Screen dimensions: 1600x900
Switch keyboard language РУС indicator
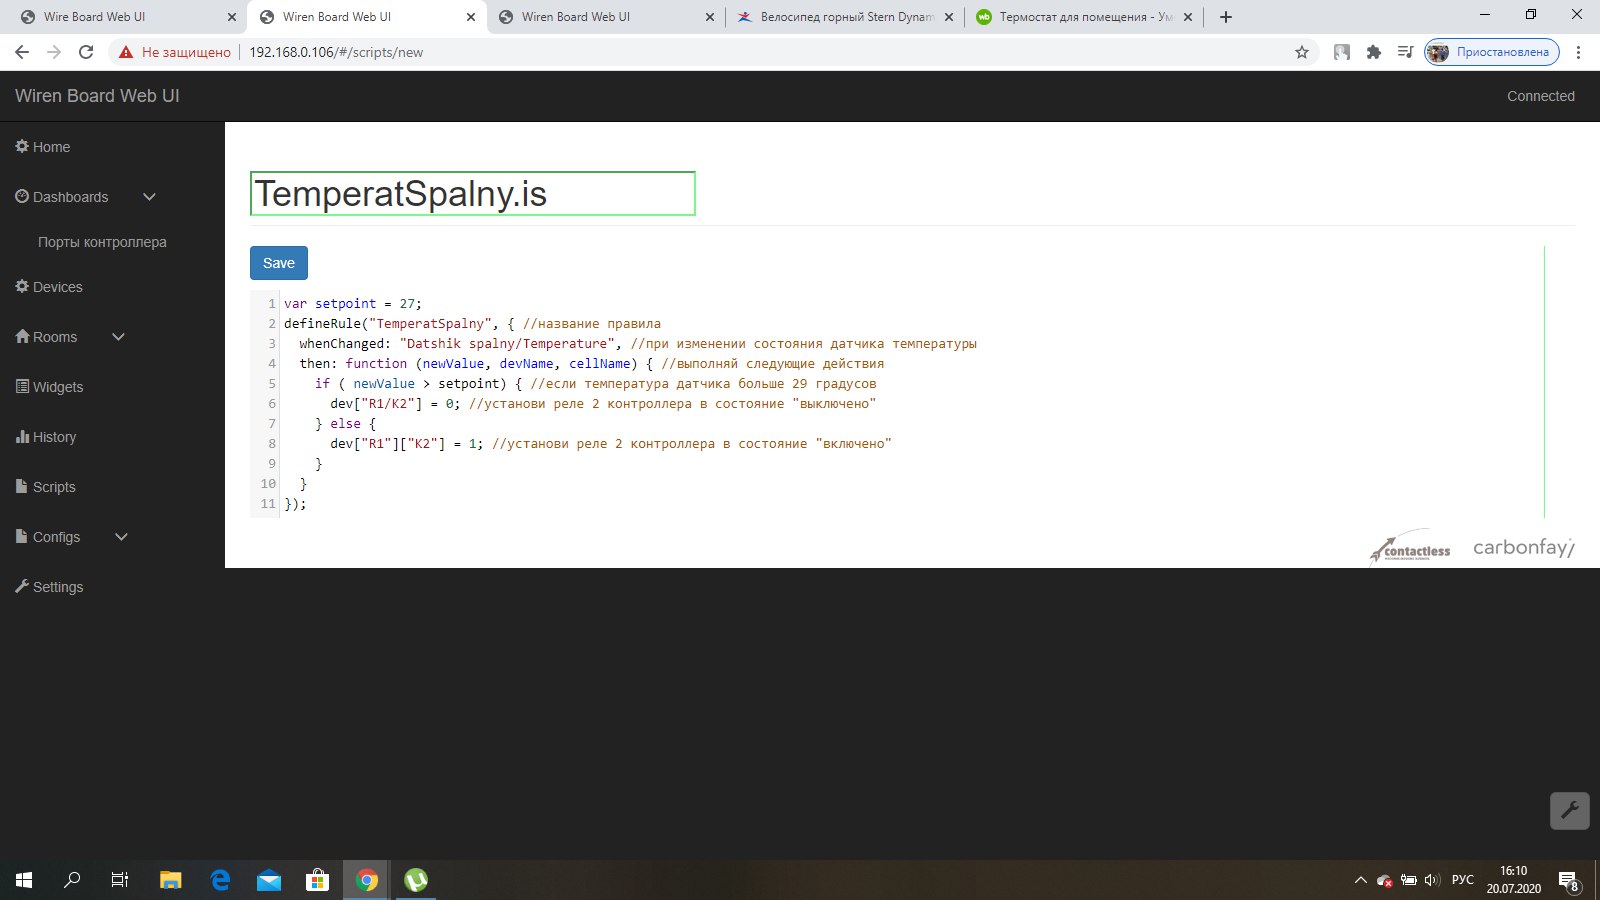pos(1463,880)
